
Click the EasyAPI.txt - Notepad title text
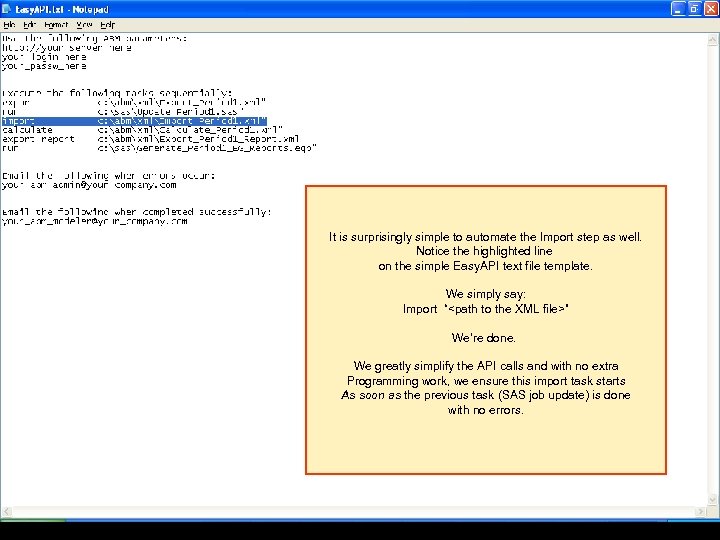pyautogui.click(x=62, y=9)
